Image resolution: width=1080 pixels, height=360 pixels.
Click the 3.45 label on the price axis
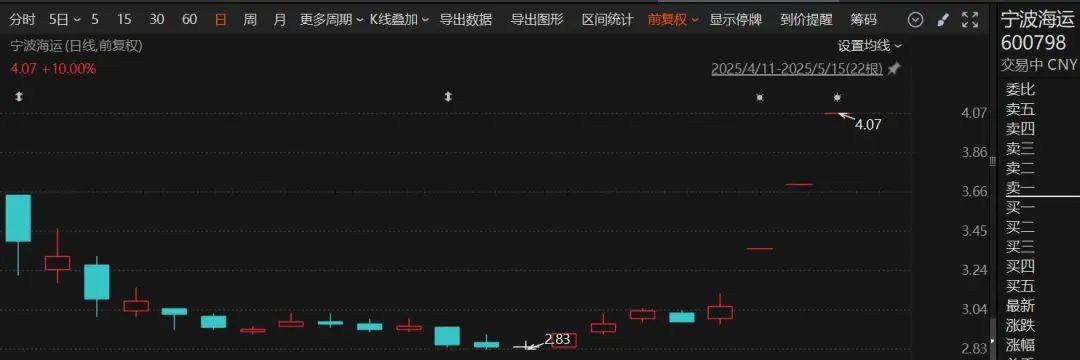point(975,231)
